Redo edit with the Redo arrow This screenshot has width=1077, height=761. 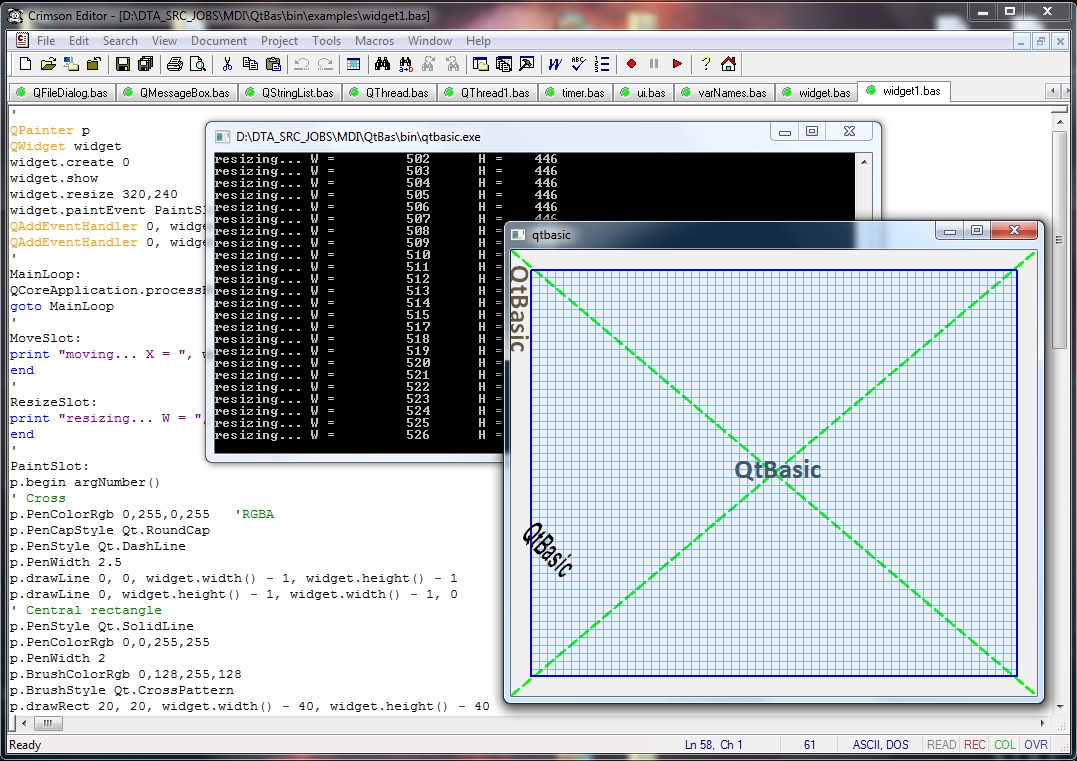tap(325, 64)
